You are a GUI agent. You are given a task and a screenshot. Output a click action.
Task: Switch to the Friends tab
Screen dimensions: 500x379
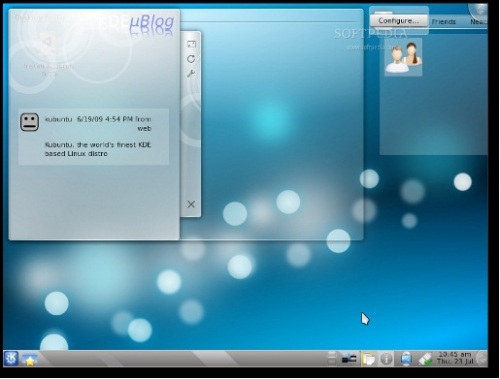tap(443, 22)
